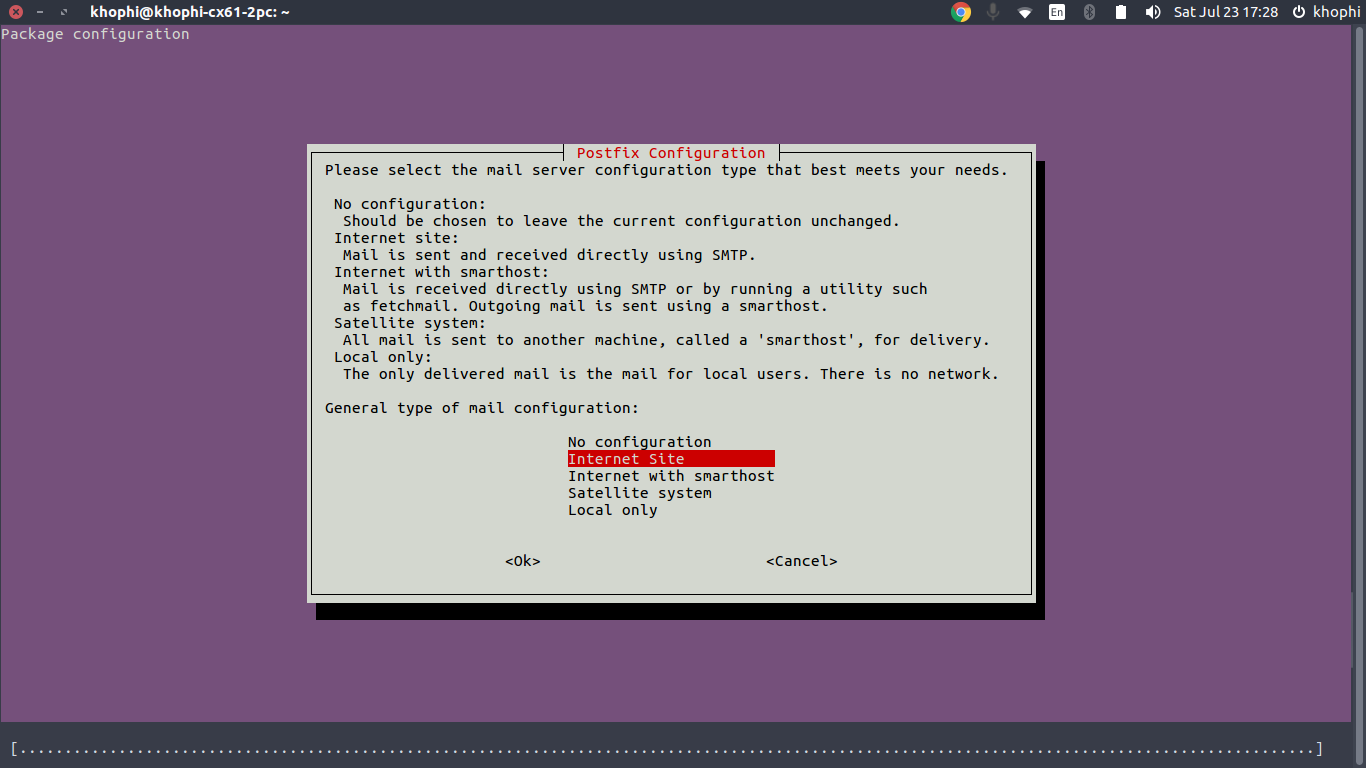Open the microphone indicator in top bar
The image size is (1366, 768).
point(993,12)
